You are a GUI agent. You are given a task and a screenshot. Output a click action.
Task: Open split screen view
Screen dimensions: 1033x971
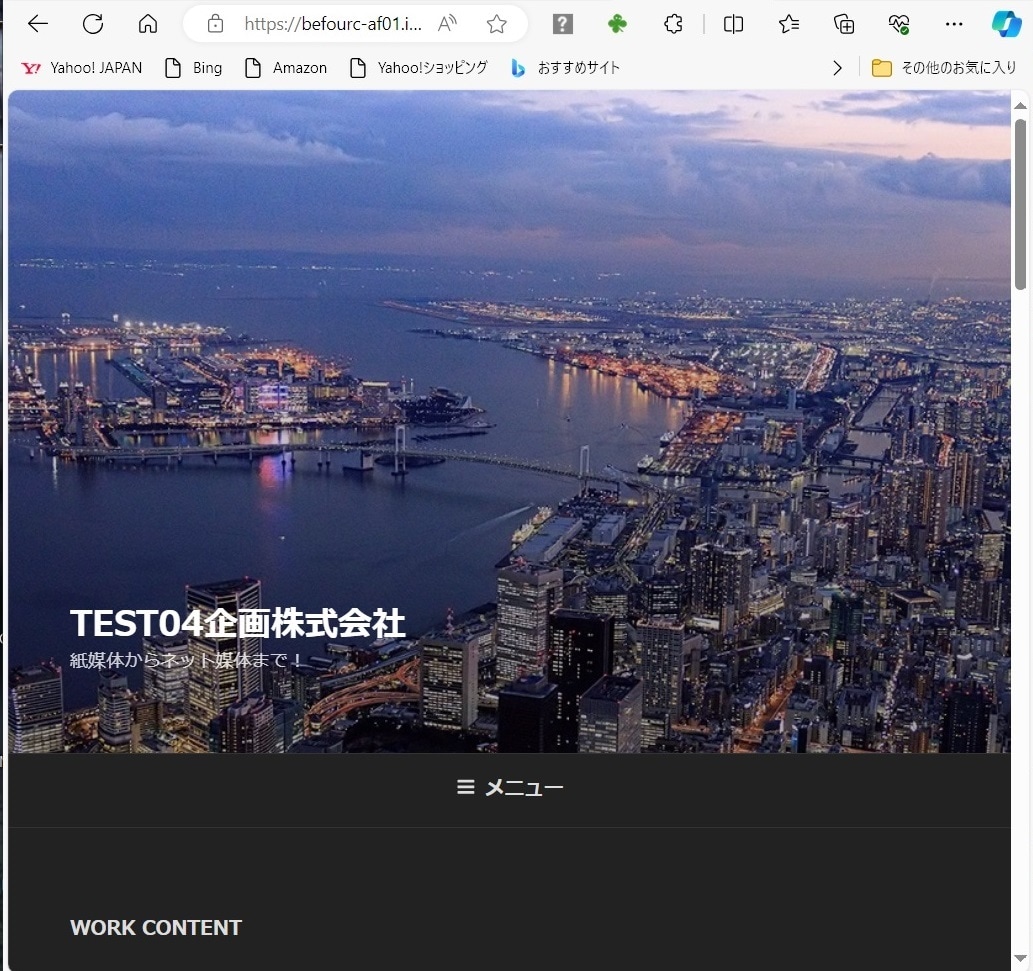733,24
